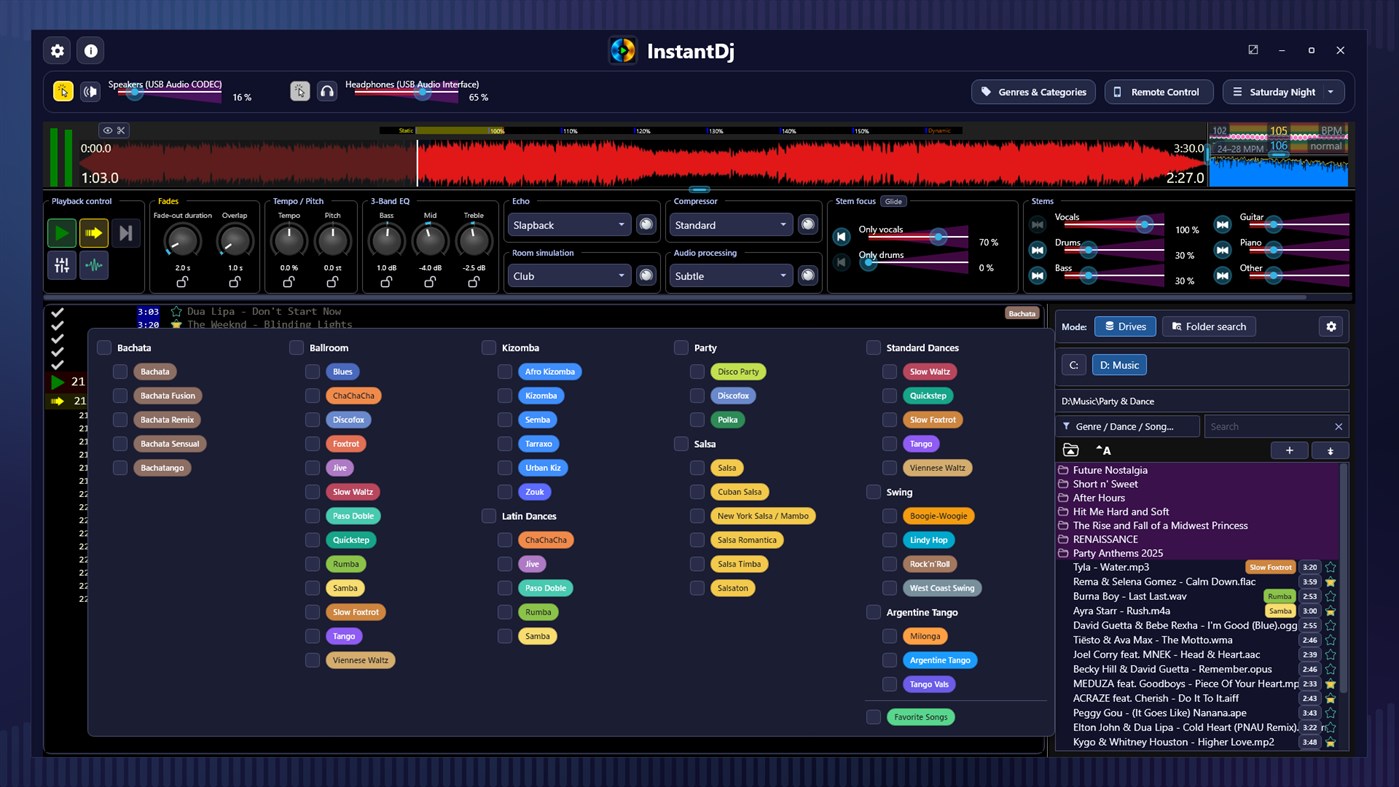Click the green Play button in Playback control
The width and height of the screenshot is (1399, 787).
(61, 233)
